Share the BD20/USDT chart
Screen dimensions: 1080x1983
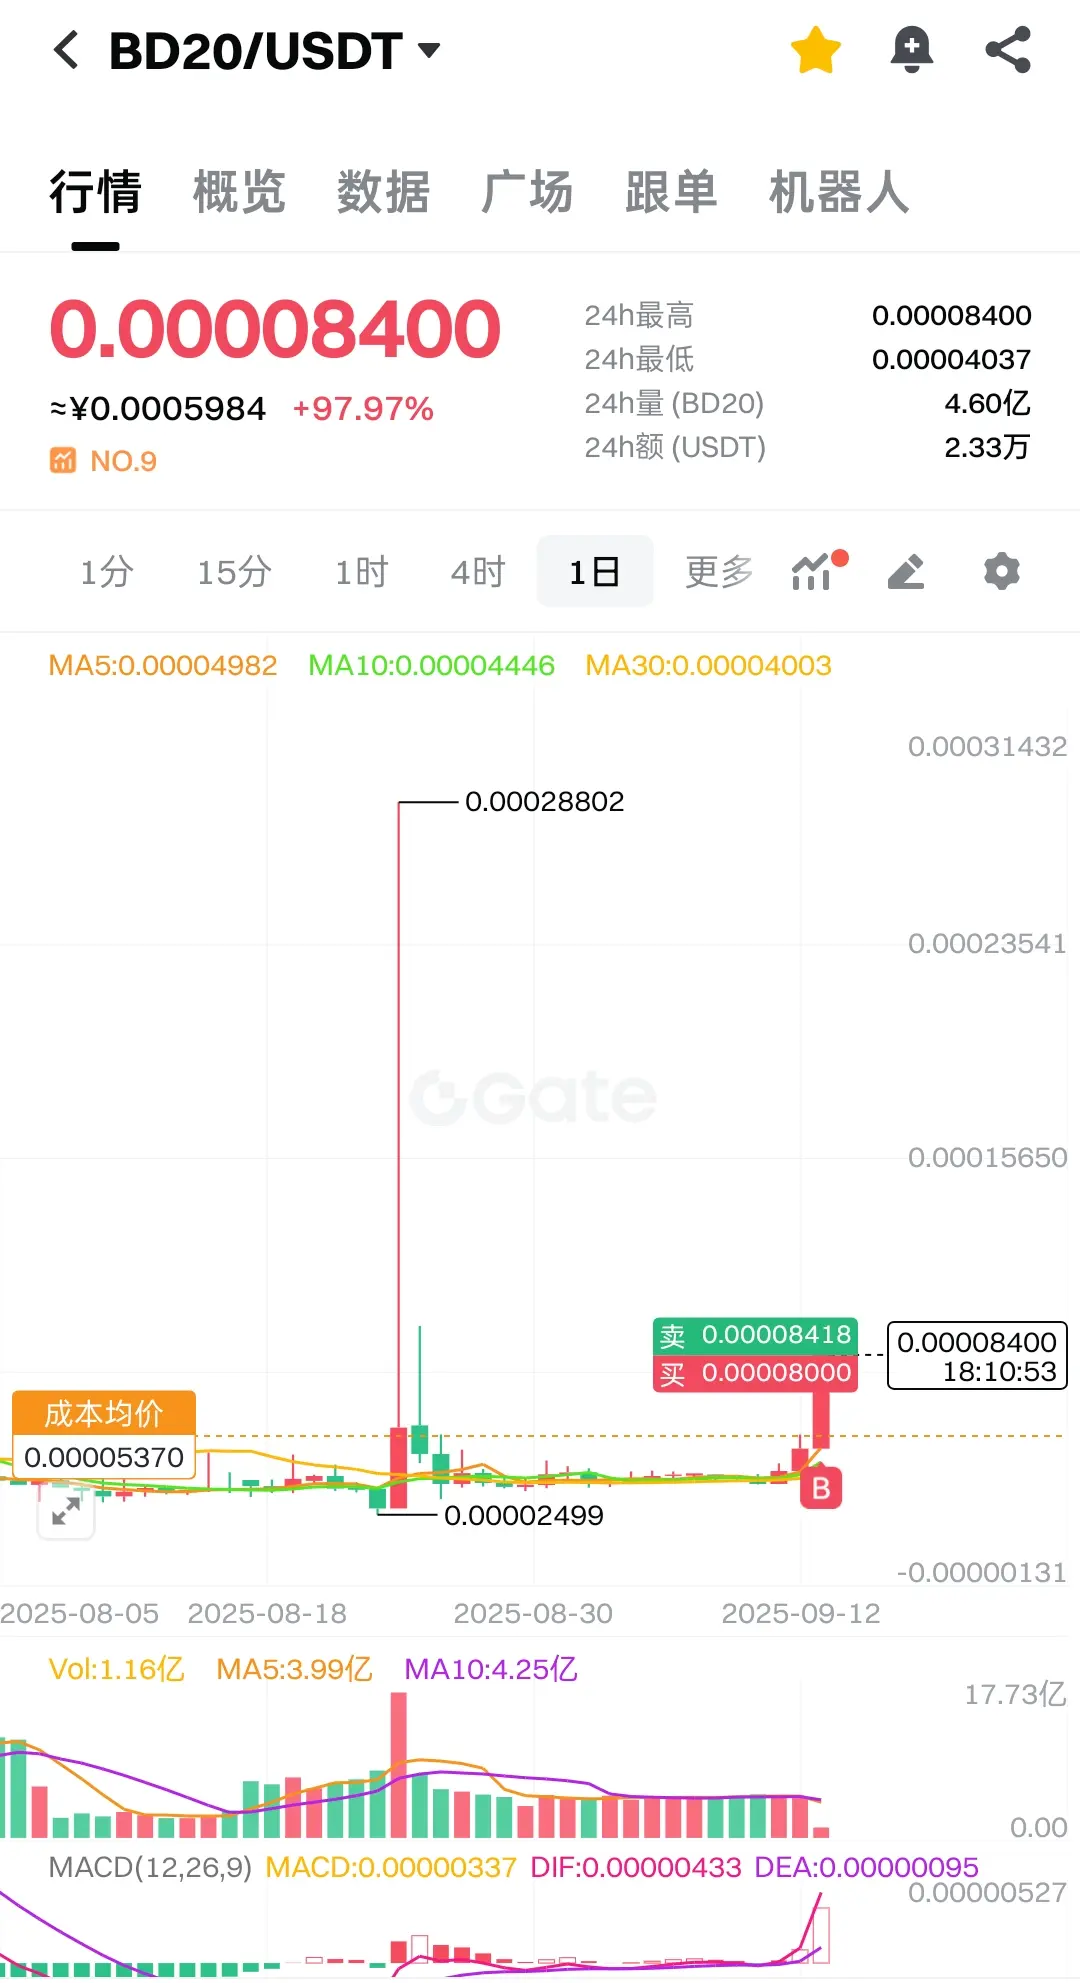coord(1008,50)
